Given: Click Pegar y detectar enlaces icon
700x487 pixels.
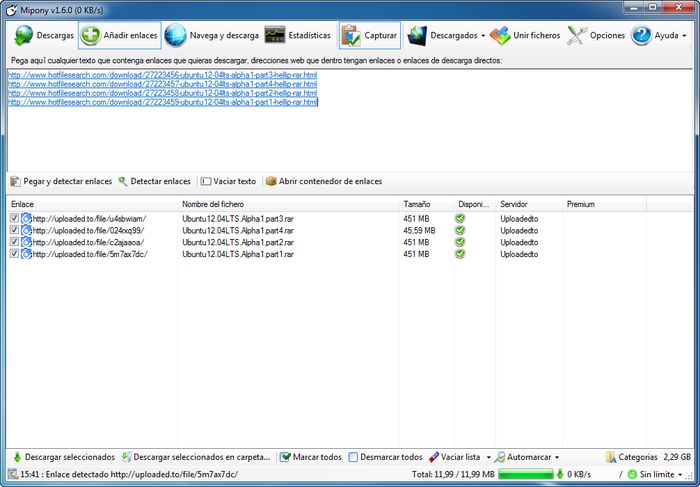Looking at the screenshot, I should pyautogui.click(x=16, y=181).
